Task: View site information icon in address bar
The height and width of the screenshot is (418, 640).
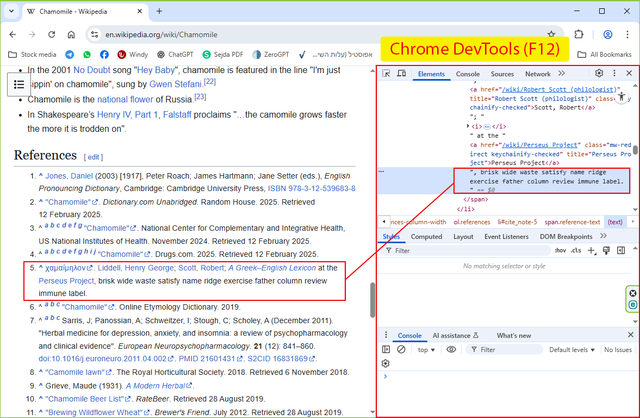Action: (x=95, y=34)
